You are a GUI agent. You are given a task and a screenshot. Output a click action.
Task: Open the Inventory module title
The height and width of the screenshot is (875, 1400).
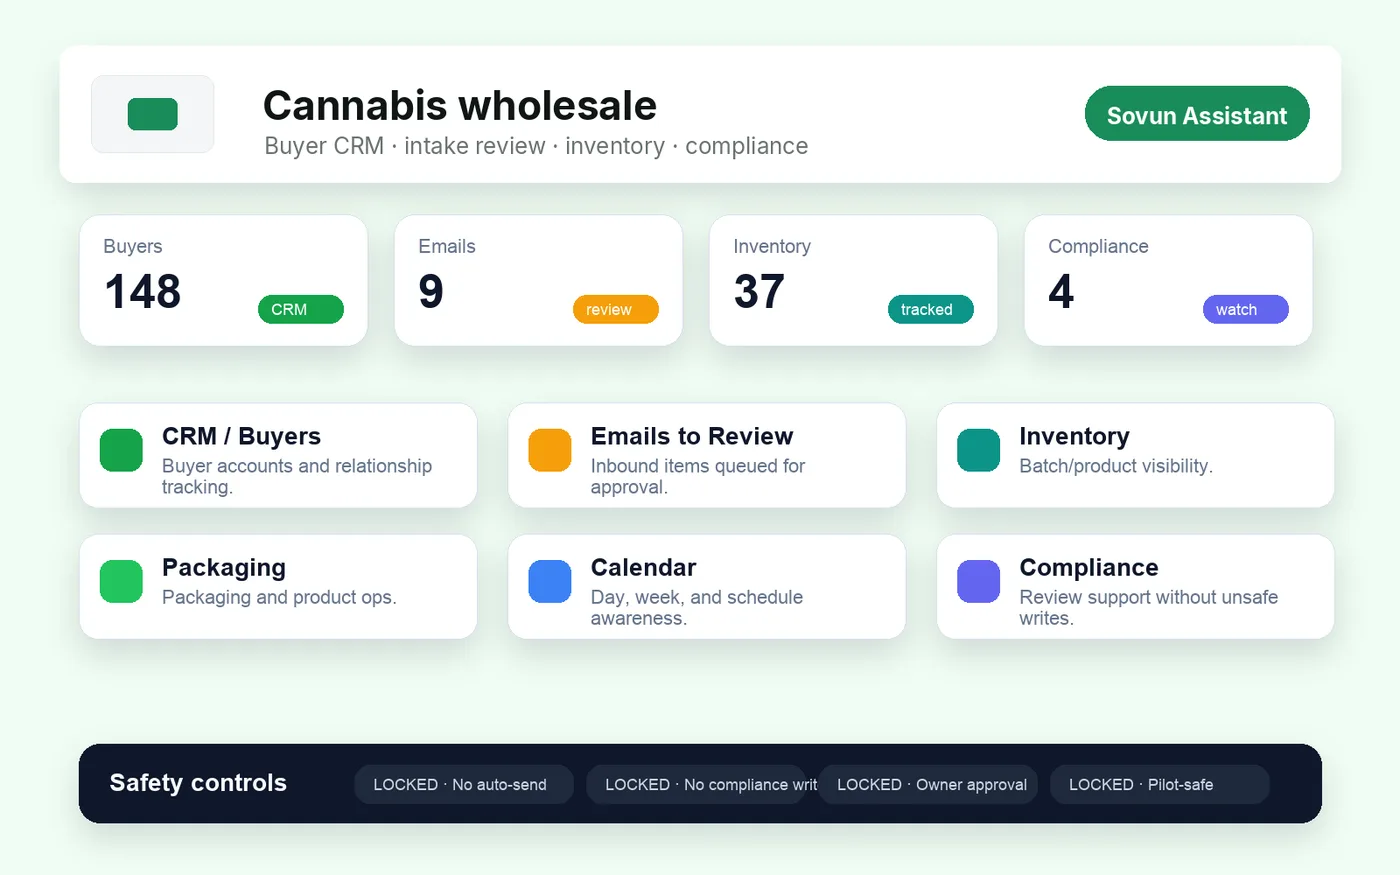(1074, 436)
